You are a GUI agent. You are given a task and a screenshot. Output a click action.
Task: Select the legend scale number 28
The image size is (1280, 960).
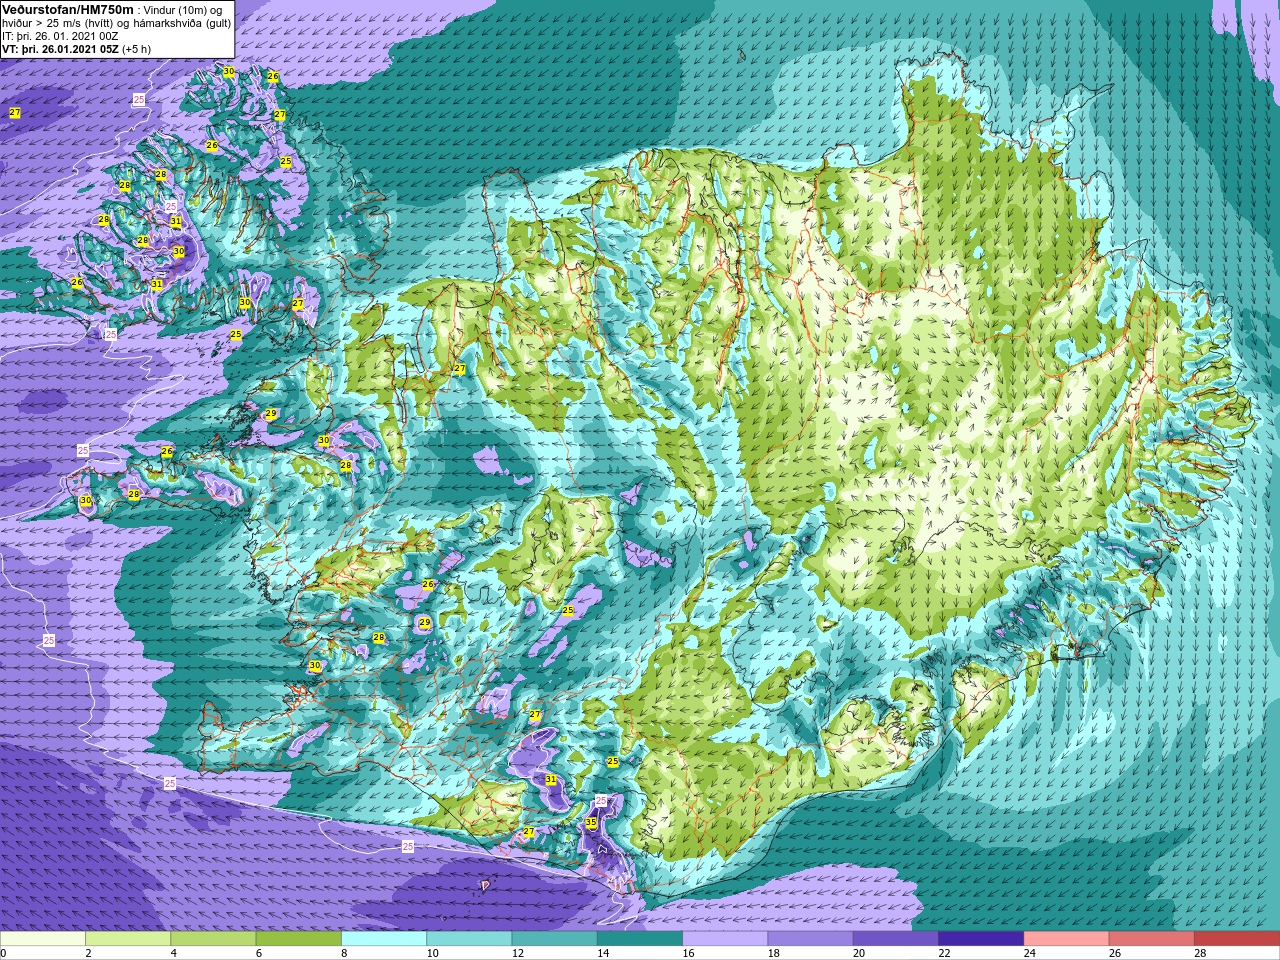coord(1200,953)
